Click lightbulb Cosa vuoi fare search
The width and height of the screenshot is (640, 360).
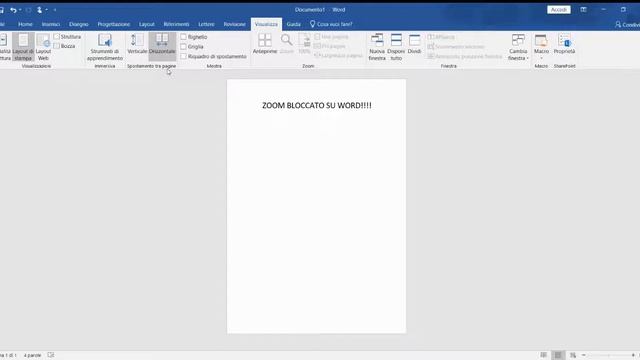pos(331,24)
